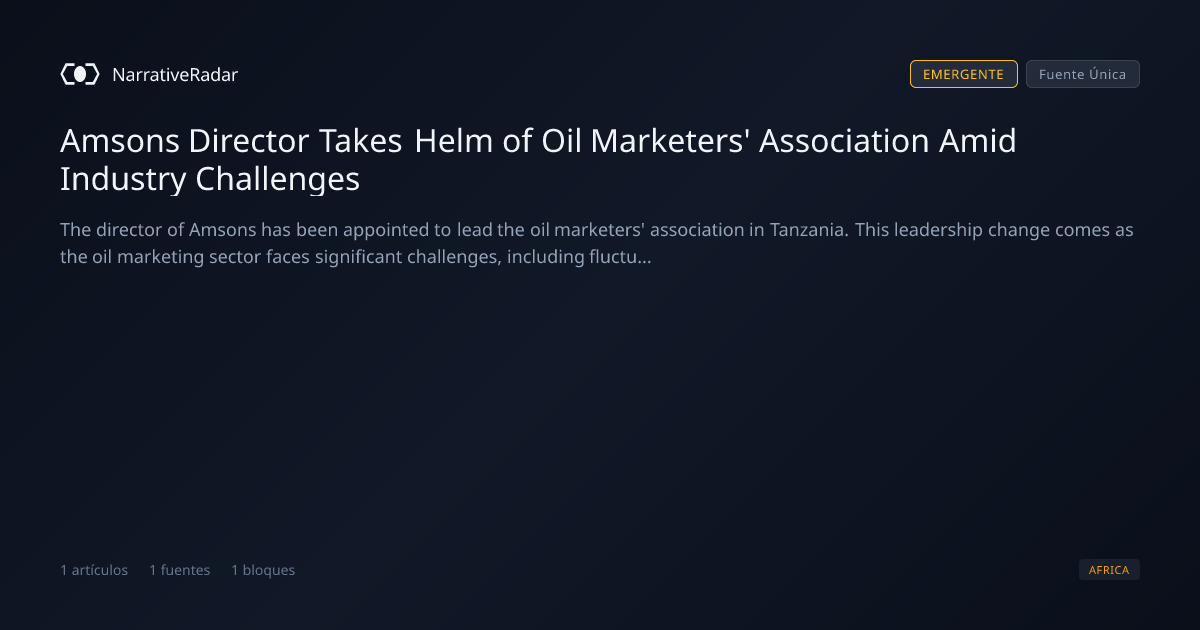Click the Fuente Única badge
The image size is (1200, 630).
point(1083,74)
